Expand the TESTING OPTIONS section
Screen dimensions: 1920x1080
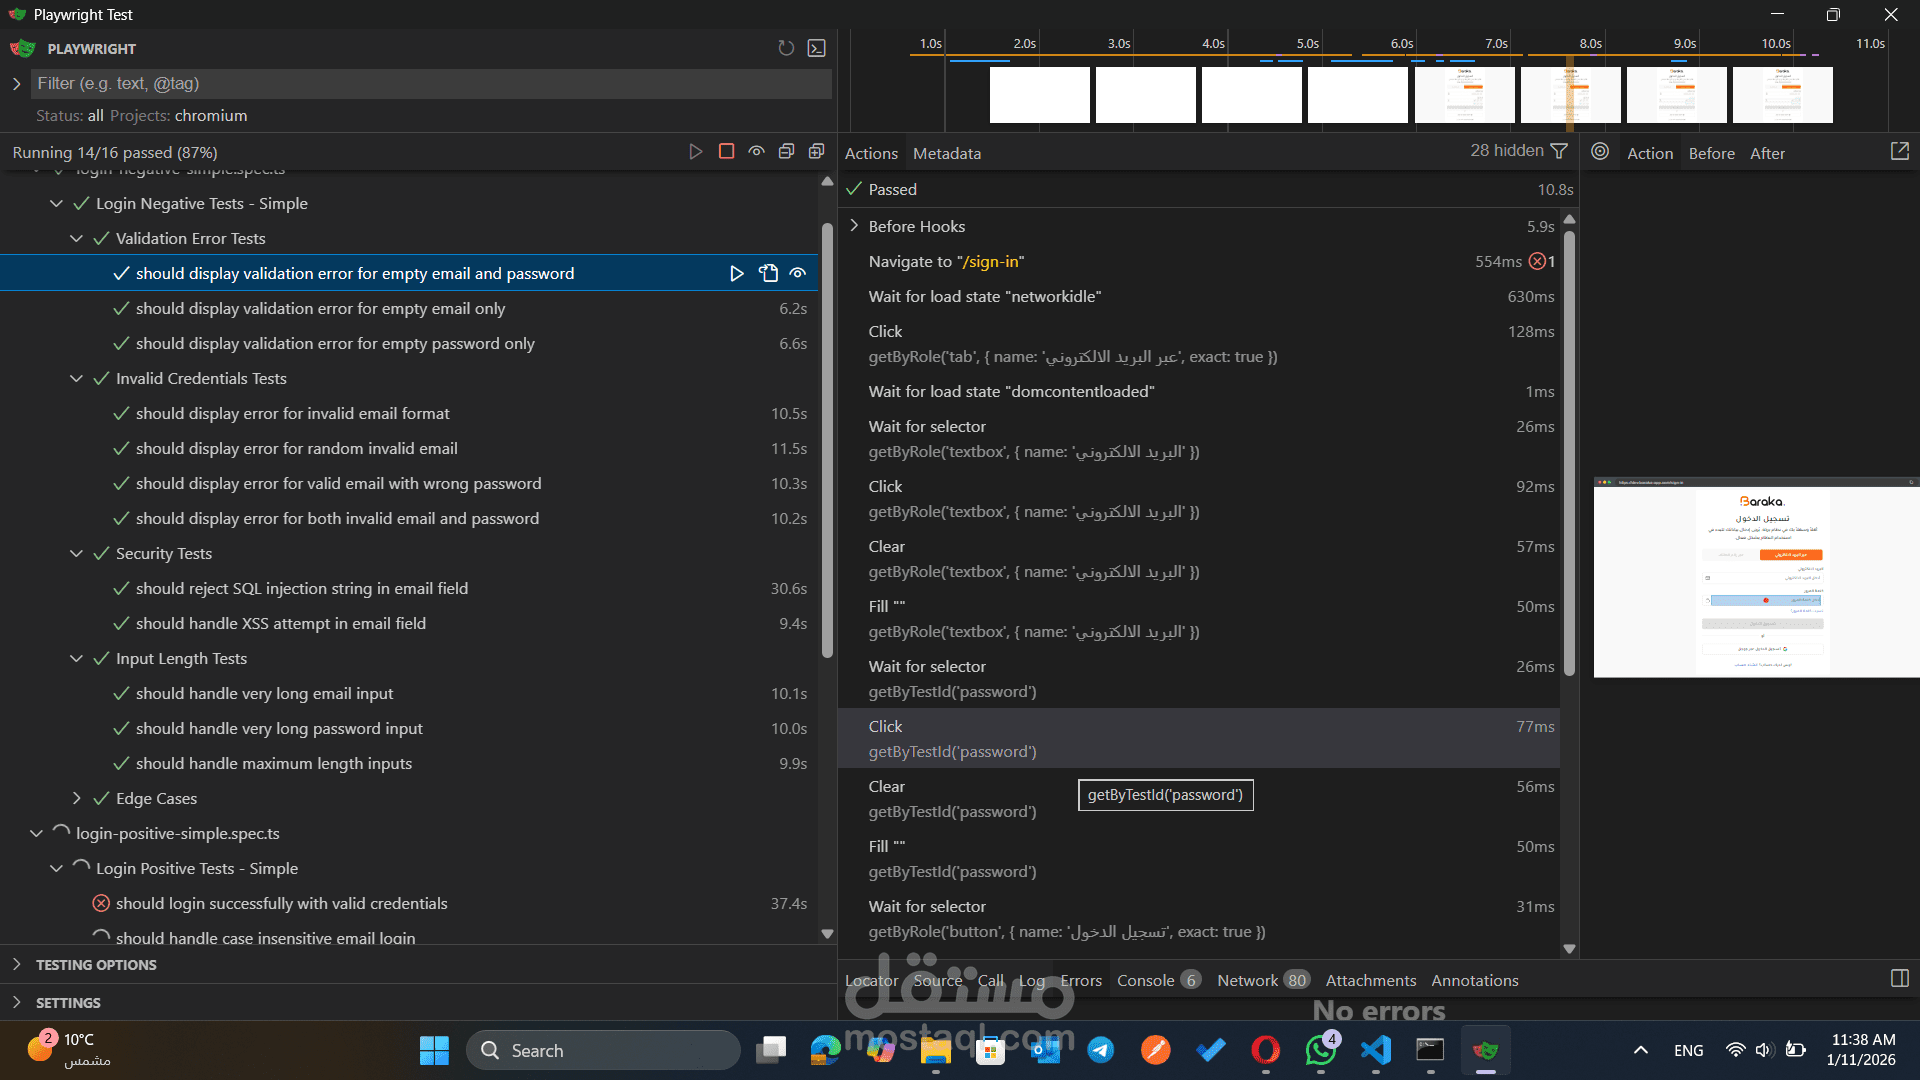[96, 965]
